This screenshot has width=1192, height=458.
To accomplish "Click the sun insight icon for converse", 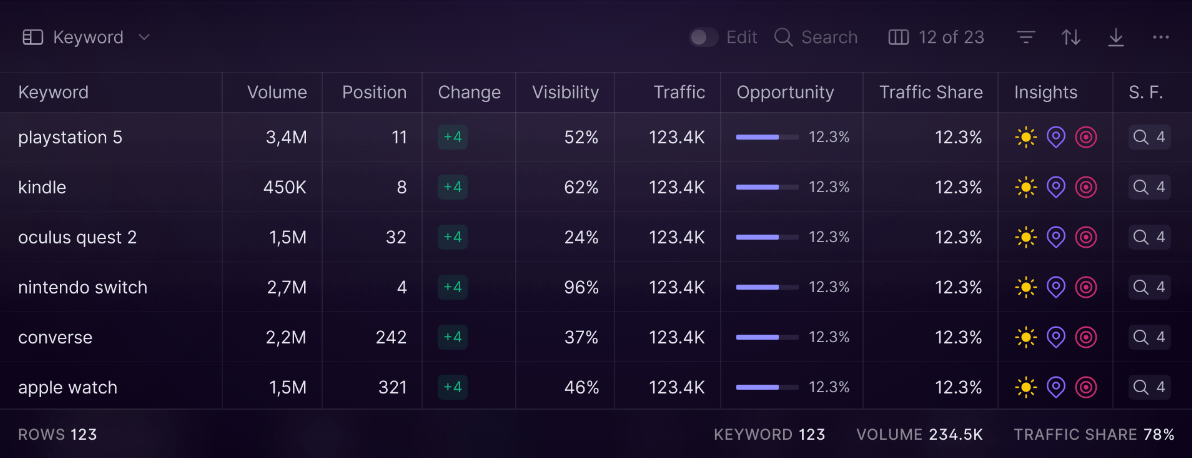I will click(x=1026, y=337).
